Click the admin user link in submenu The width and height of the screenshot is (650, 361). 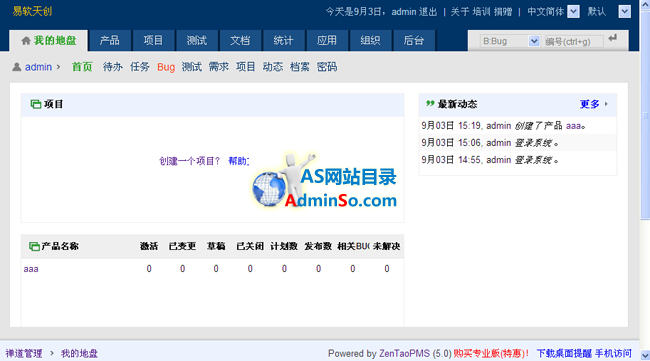tap(39, 67)
